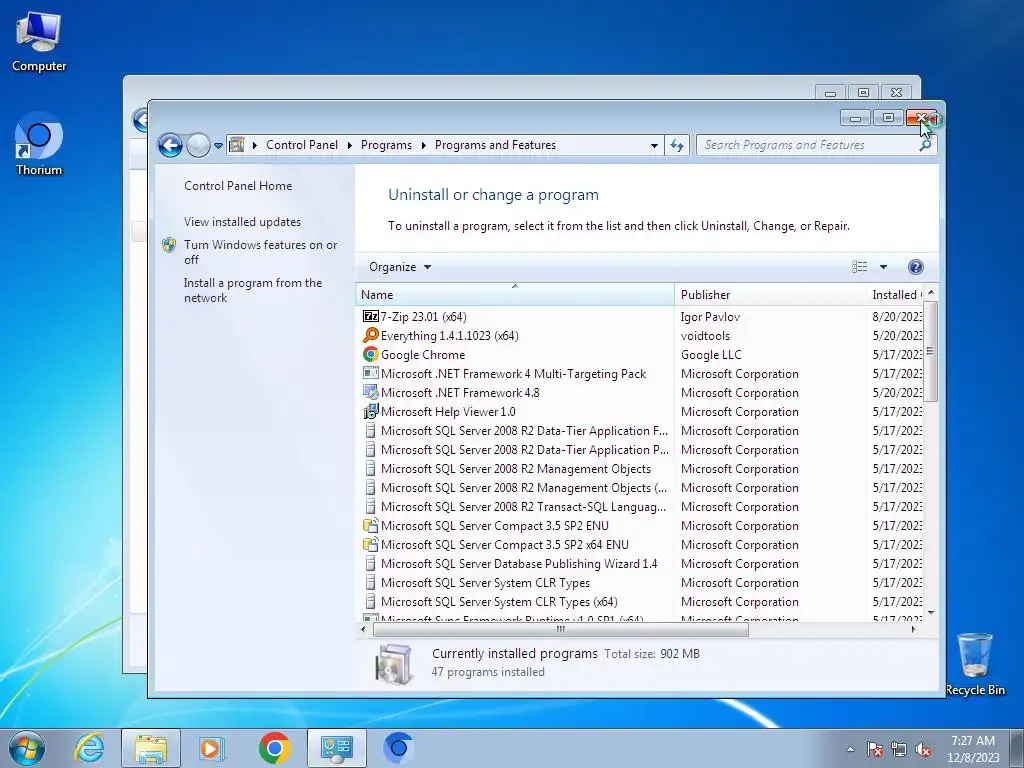This screenshot has width=1024, height=768.
Task: Click the vertical scrollbar up arrow
Action: coord(931,292)
